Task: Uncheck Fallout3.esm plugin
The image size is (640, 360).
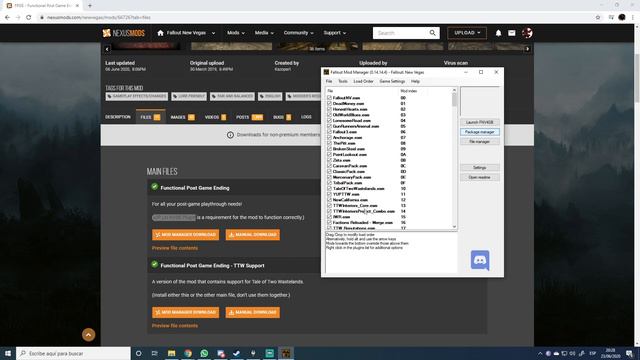Action: pos(329,132)
